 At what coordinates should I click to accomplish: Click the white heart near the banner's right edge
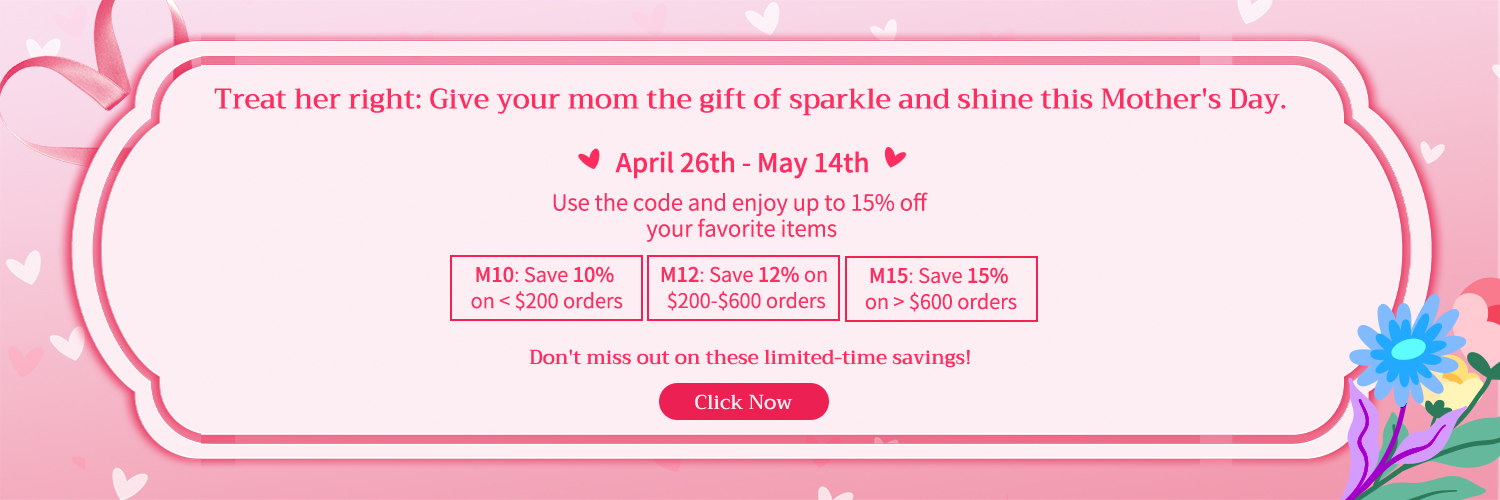1433,152
